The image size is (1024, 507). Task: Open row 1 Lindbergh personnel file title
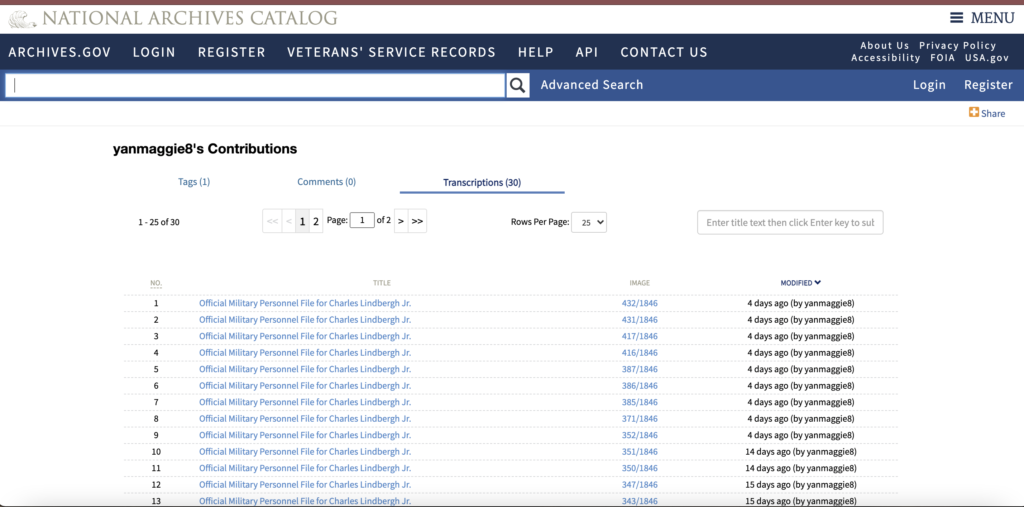tap(305, 303)
